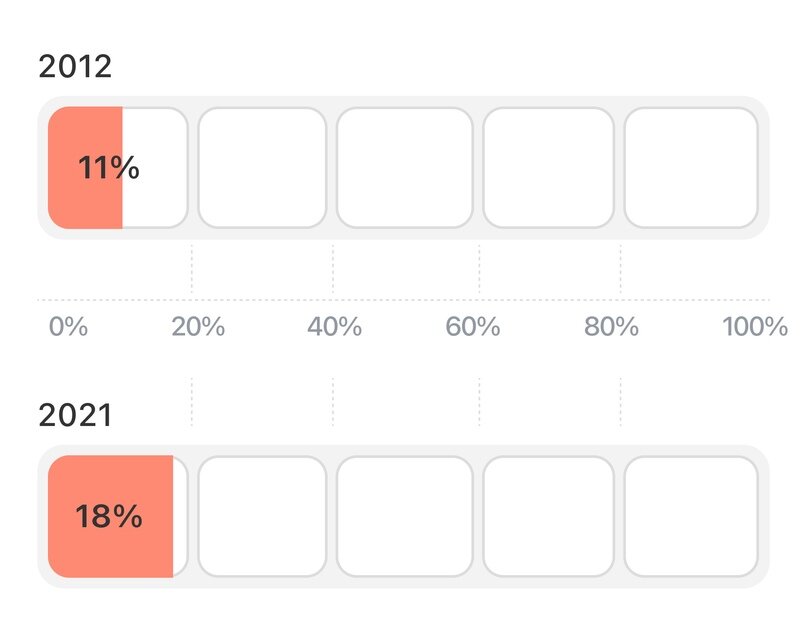Select the 2012 bar's last empty box
Screen dimensions: 807x639
691,168
